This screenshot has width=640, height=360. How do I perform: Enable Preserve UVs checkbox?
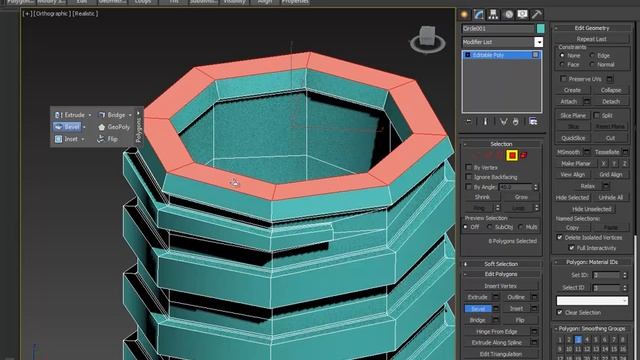coord(564,79)
